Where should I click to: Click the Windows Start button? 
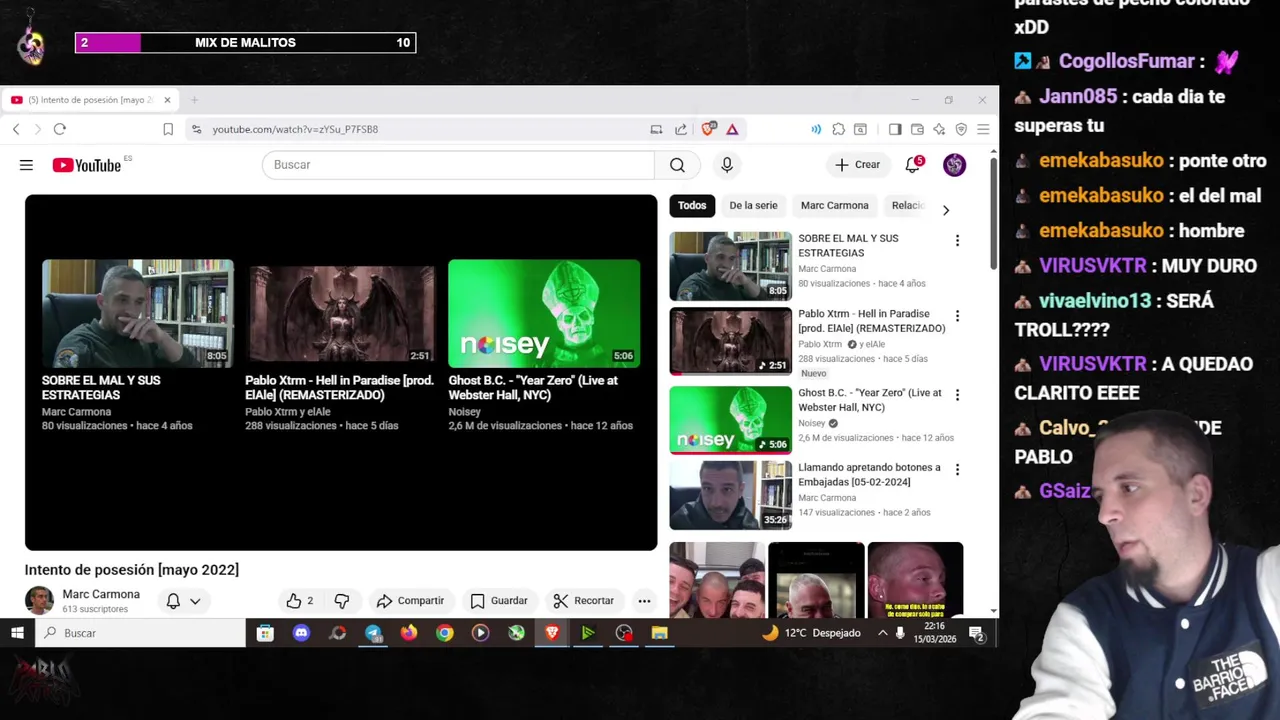coord(17,633)
